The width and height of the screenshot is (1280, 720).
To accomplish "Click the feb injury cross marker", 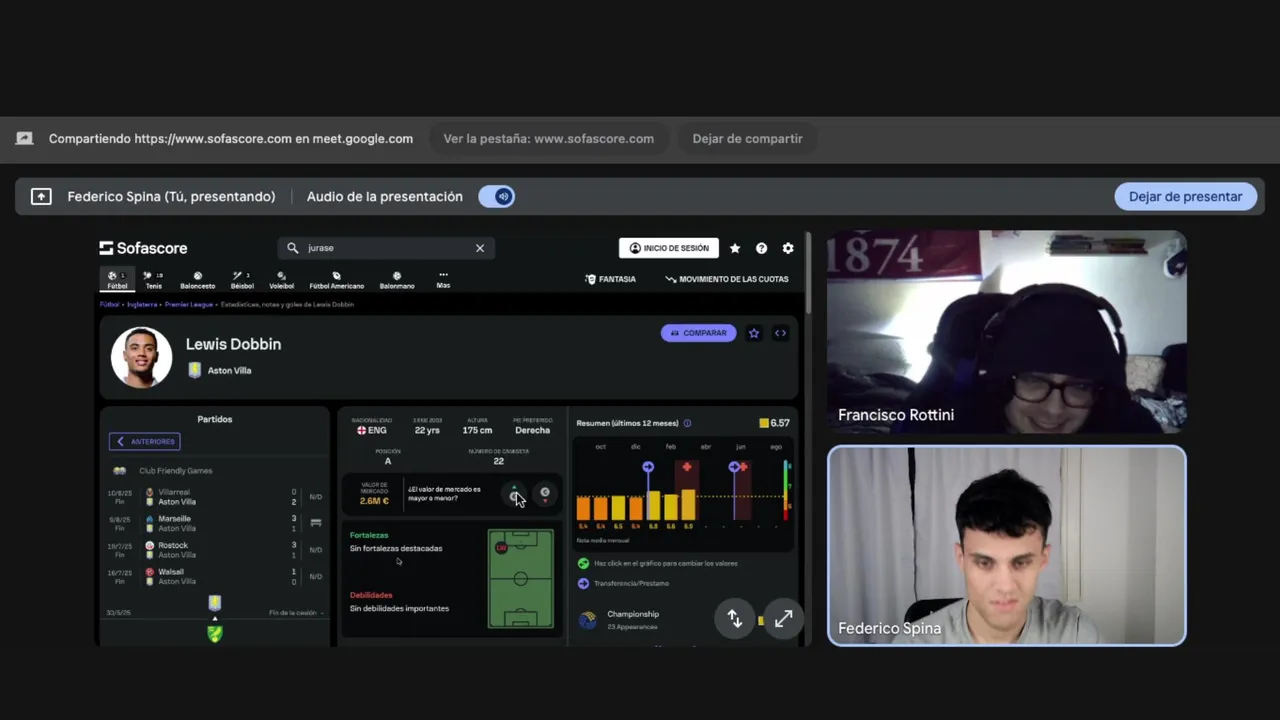I will tap(686, 467).
